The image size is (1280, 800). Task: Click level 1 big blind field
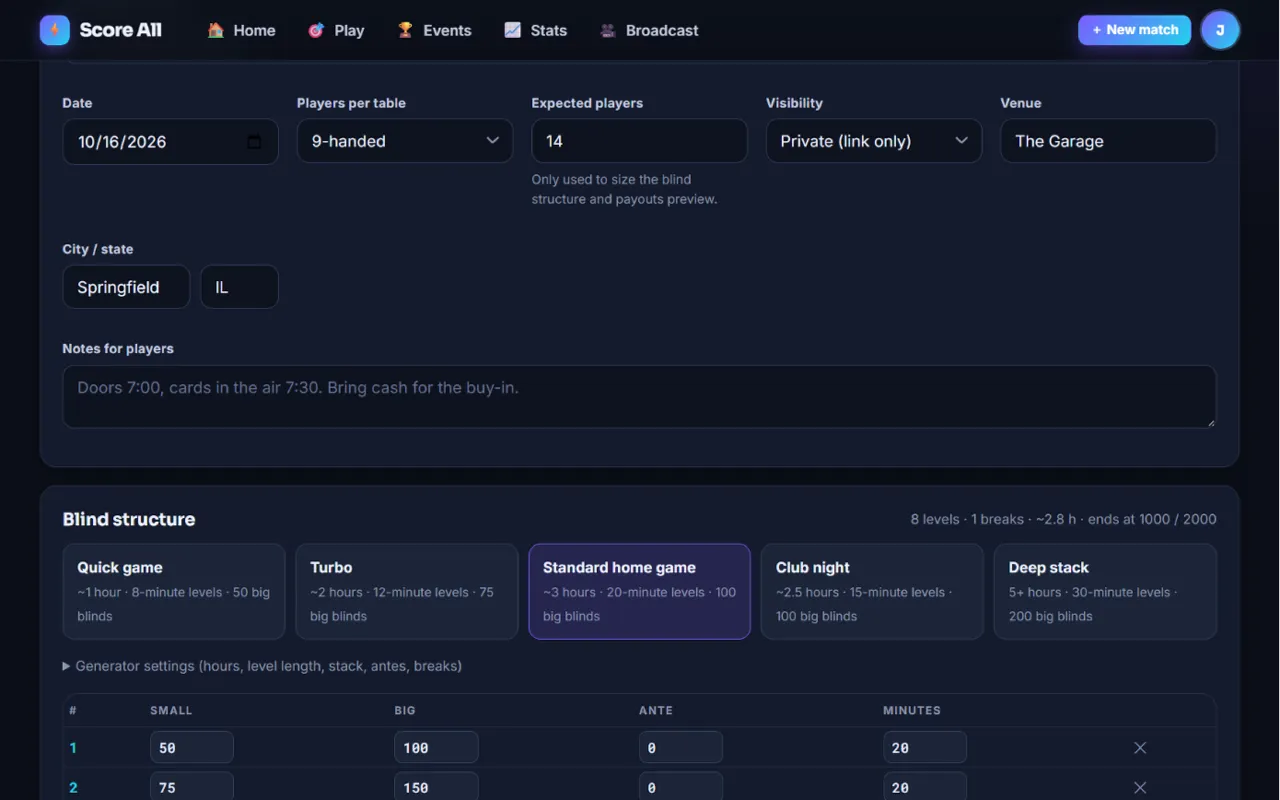pyautogui.click(x=436, y=748)
